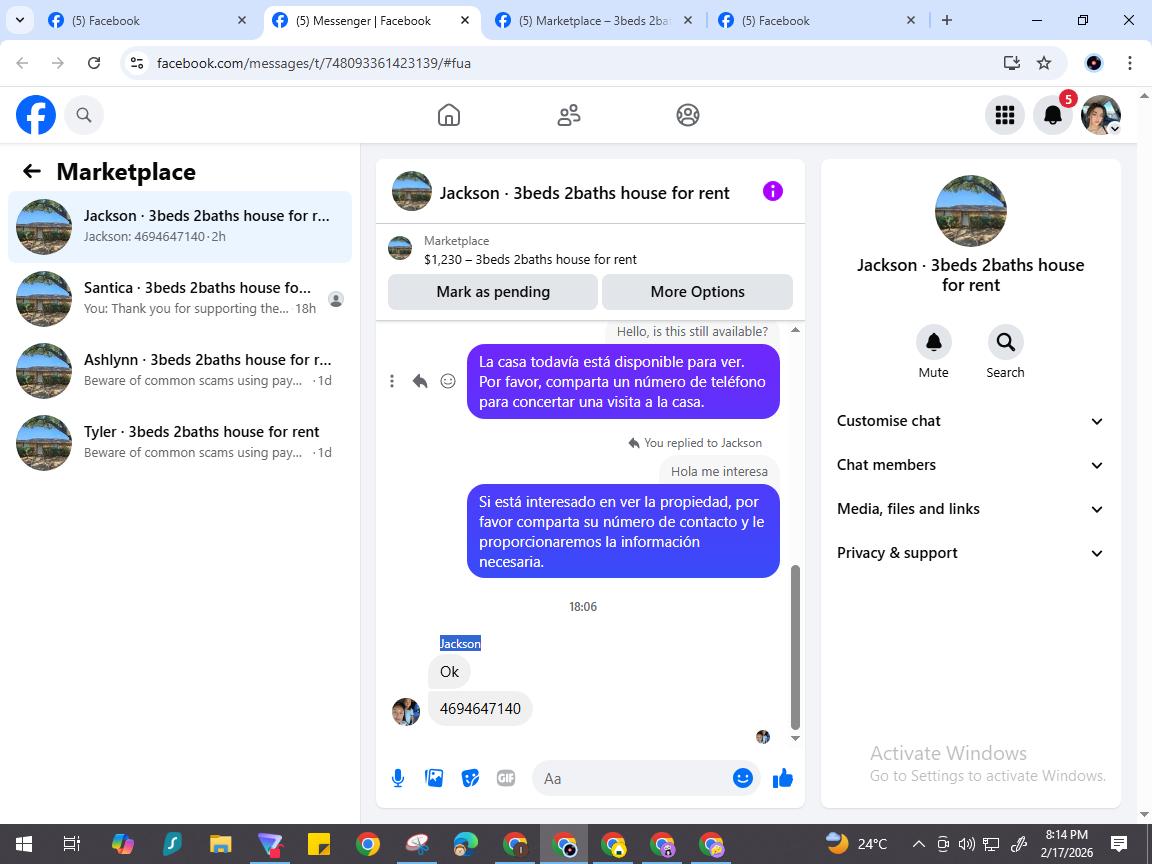Attach a photo file icon
This screenshot has height=864, width=1152.
(434, 778)
